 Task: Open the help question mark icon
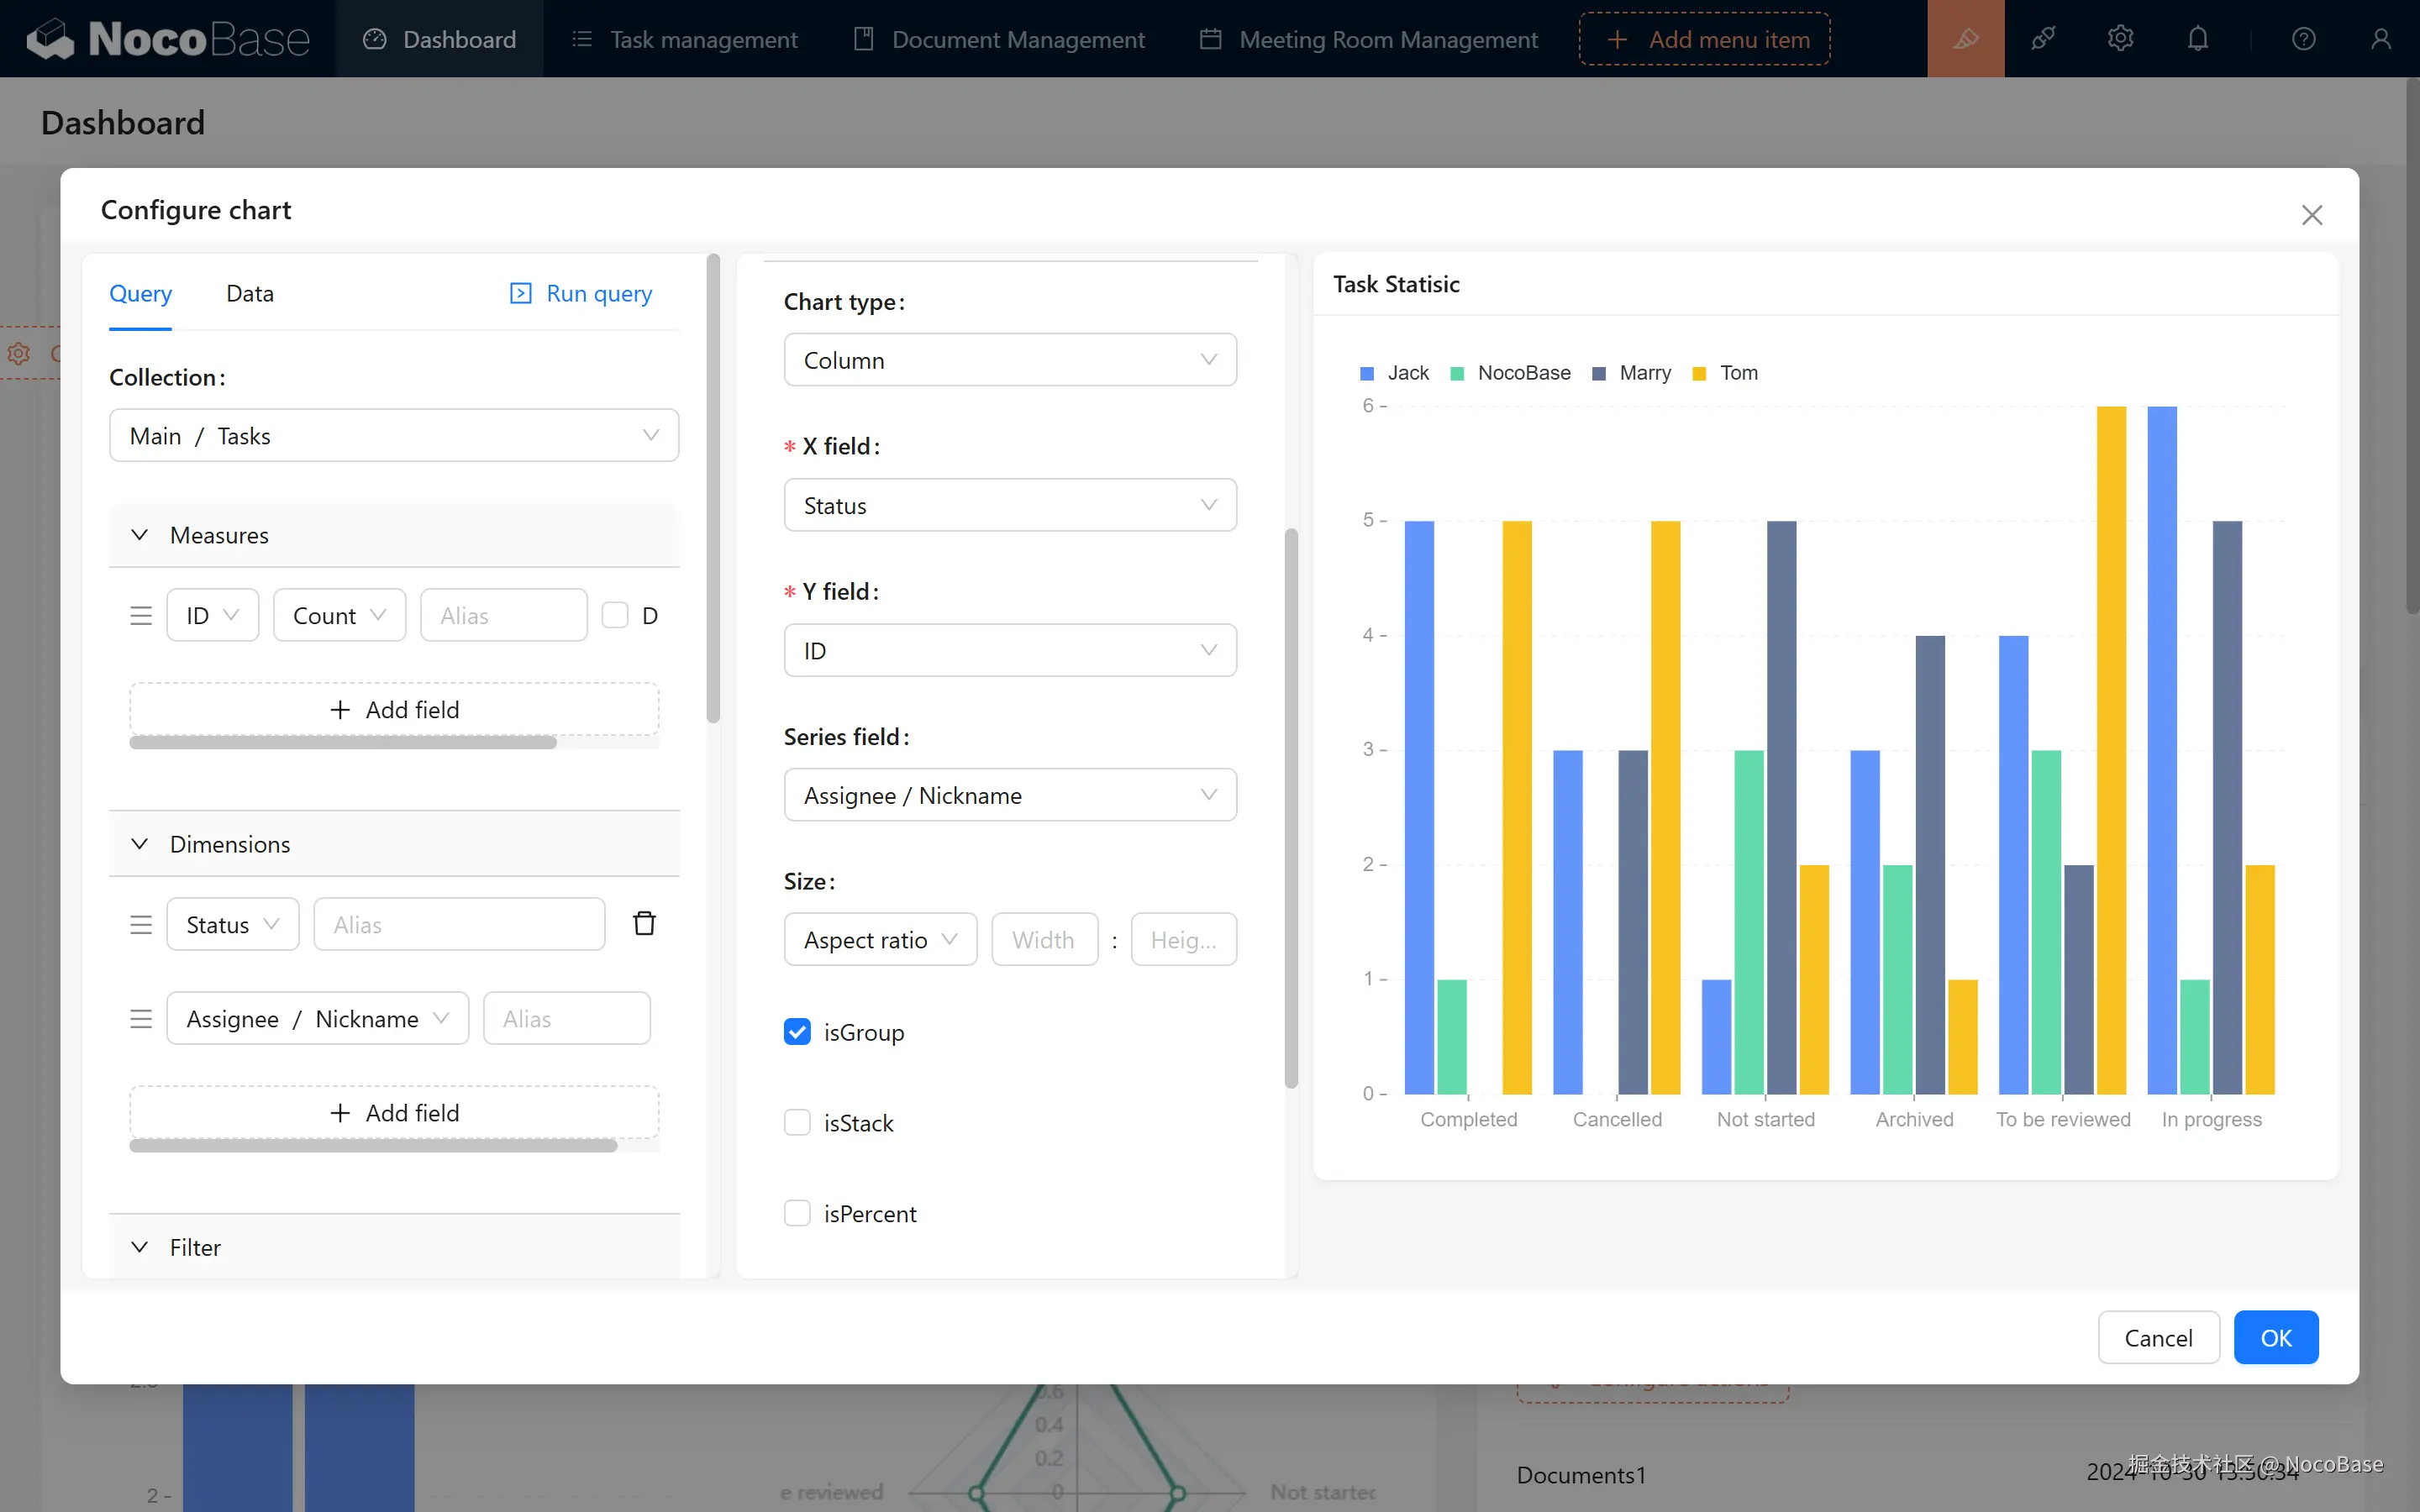point(2303,39)
